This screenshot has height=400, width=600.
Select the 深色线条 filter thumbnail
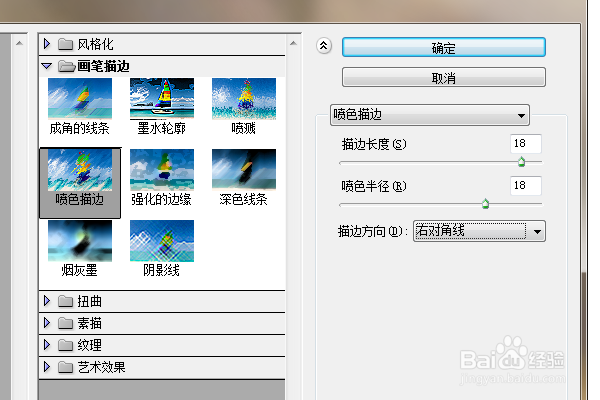(x=244, y=170)
